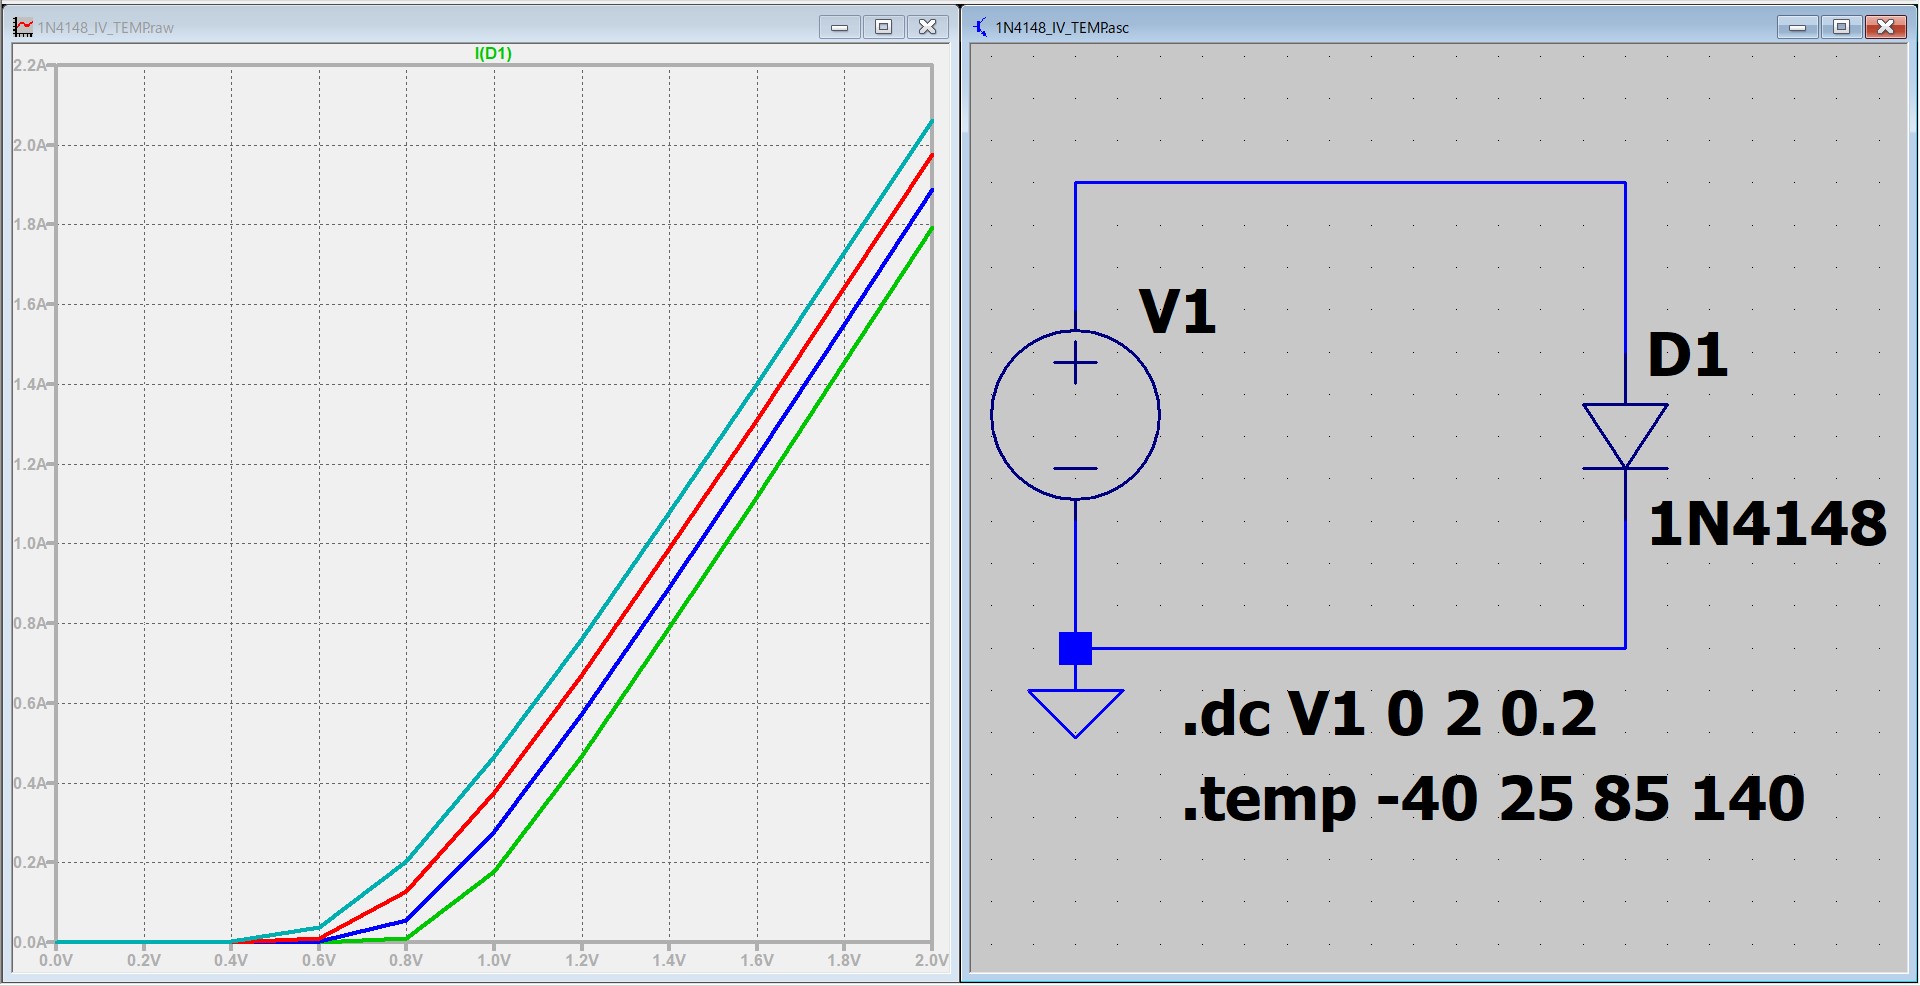Select the D1 diode symbol
1920x986 pixels.
tap(1624, 437)
